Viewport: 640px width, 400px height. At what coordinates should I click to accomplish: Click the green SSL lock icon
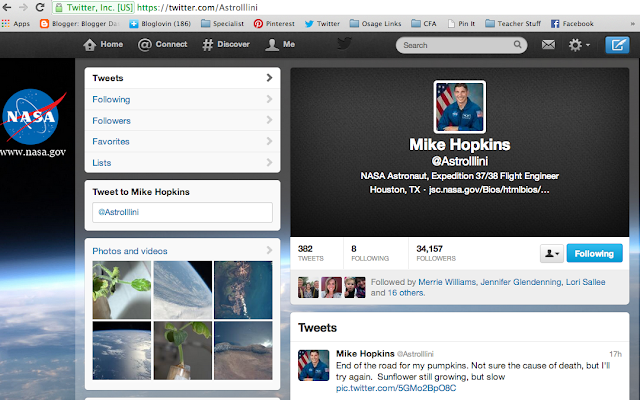point(59,7)
